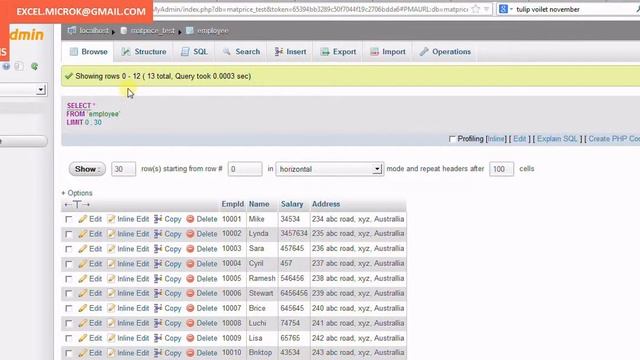
Task: Click the Inline query edit link
Action: coord(496,139)
